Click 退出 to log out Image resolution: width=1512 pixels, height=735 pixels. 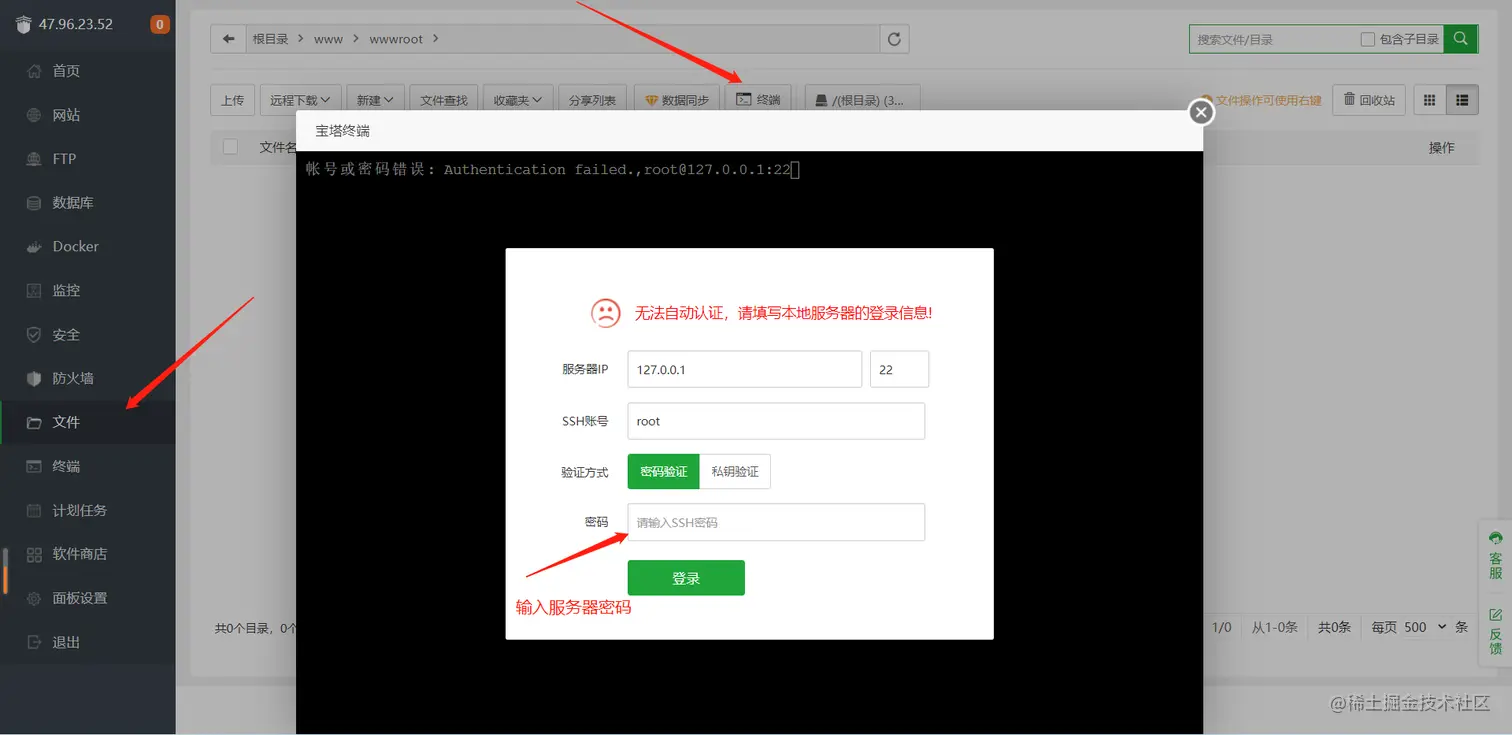pyautogui.click(x=87, y=643)
